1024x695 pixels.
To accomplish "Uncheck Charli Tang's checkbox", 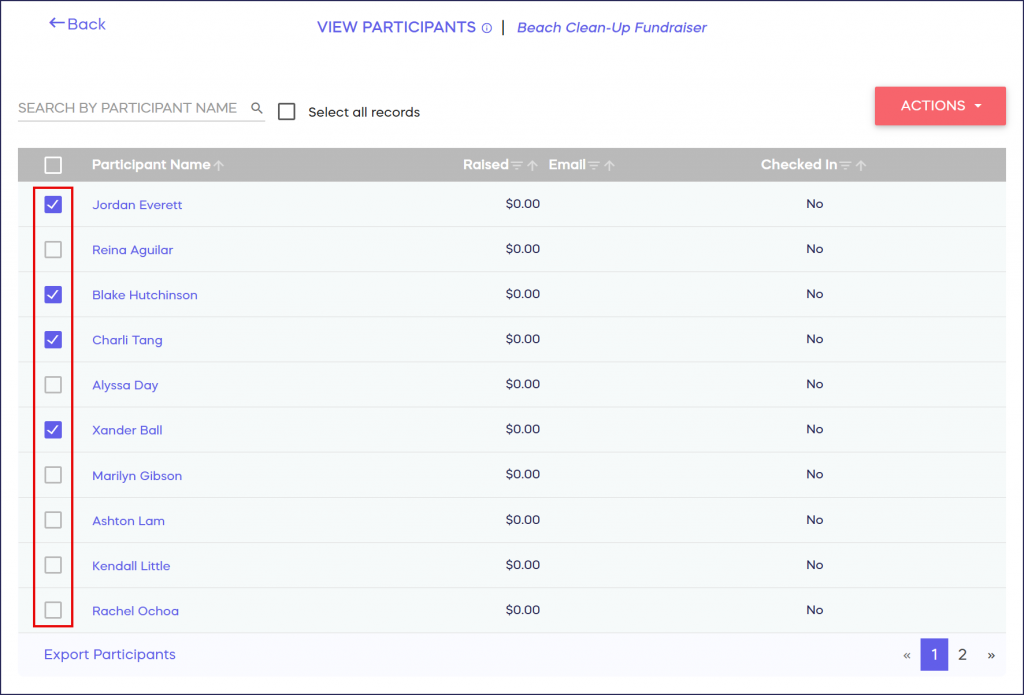I will [53, 340].
